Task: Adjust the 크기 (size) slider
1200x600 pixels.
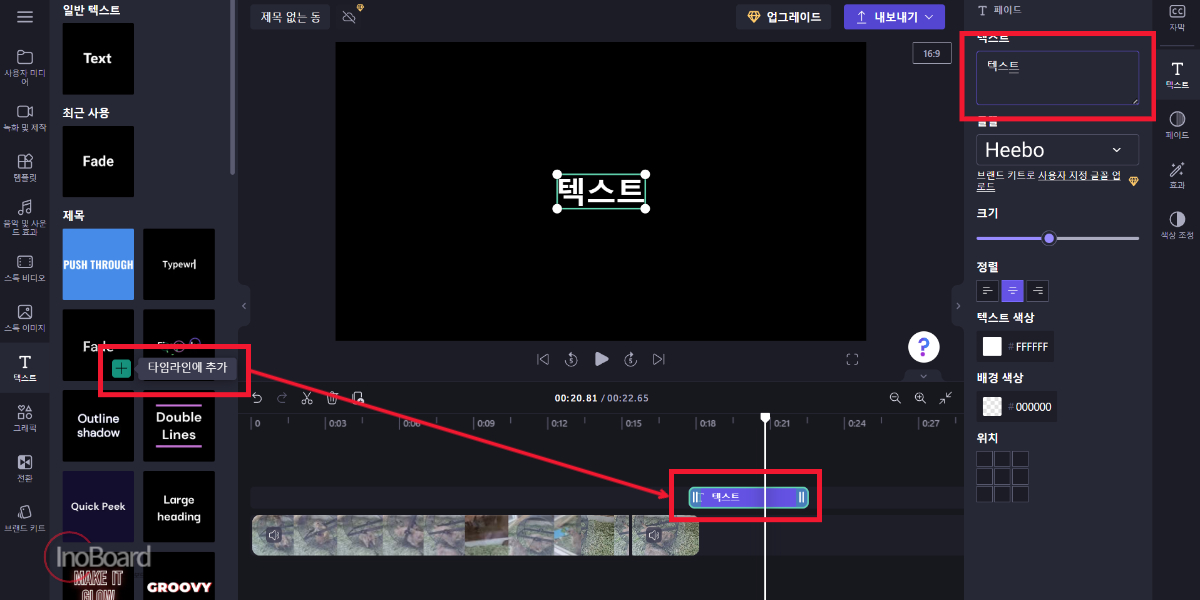Action: click(1057, 238)
